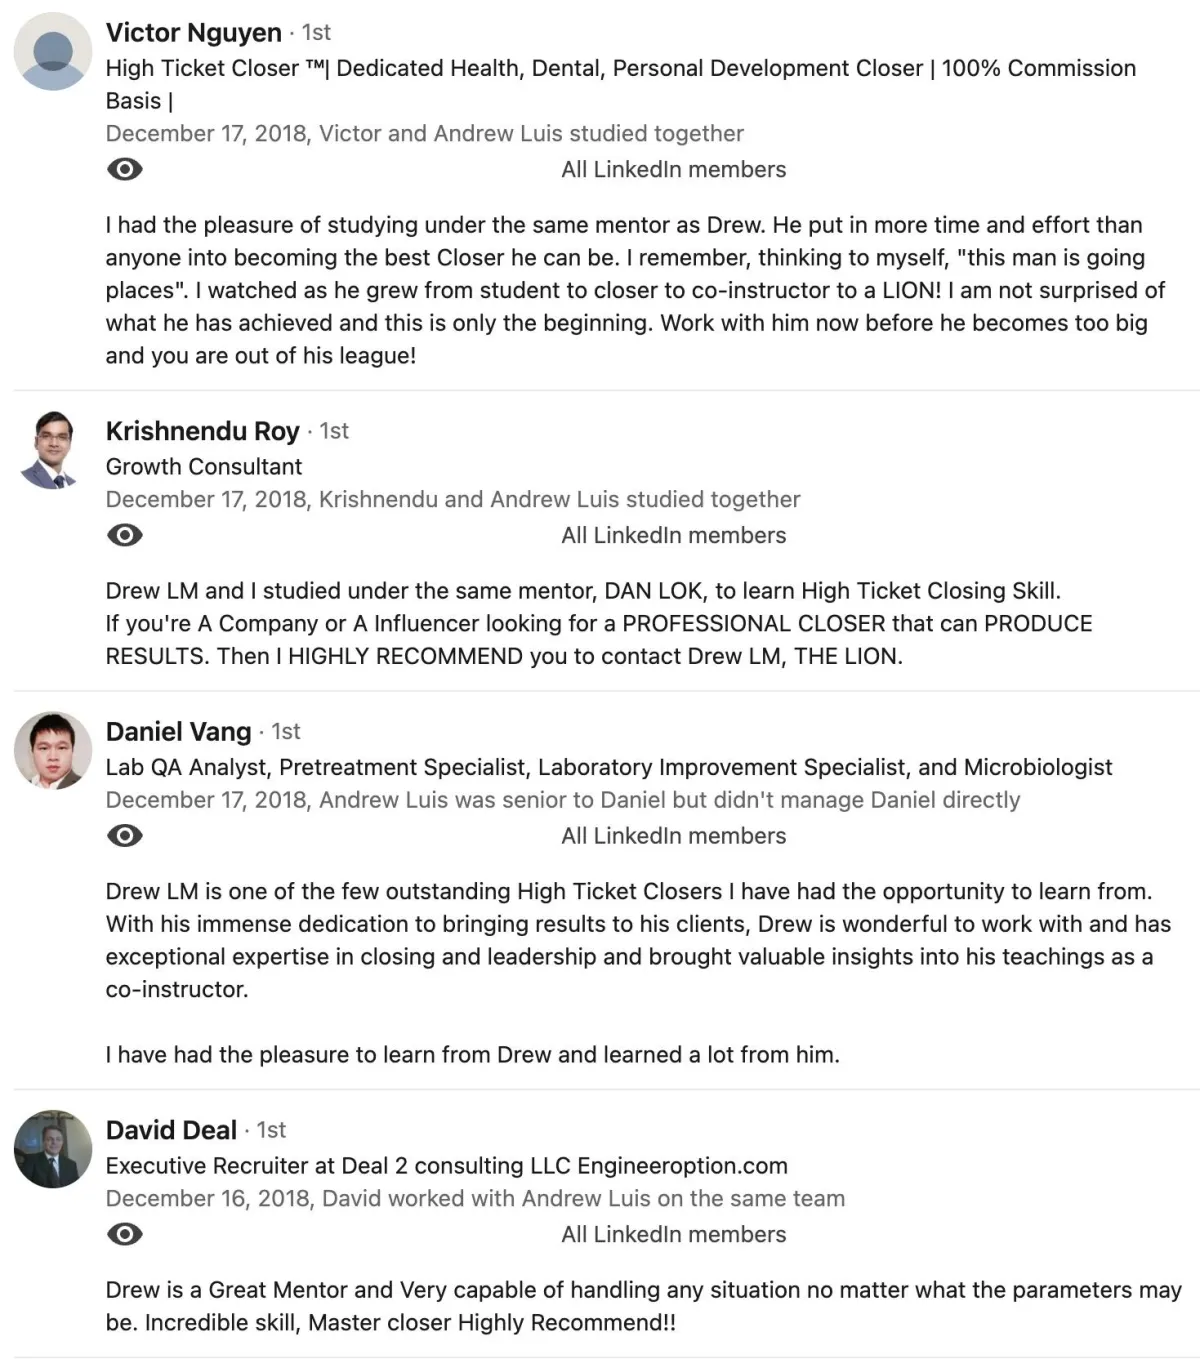Click the David Deal name link
1200x1359 pixels.
coord(172,1130)
